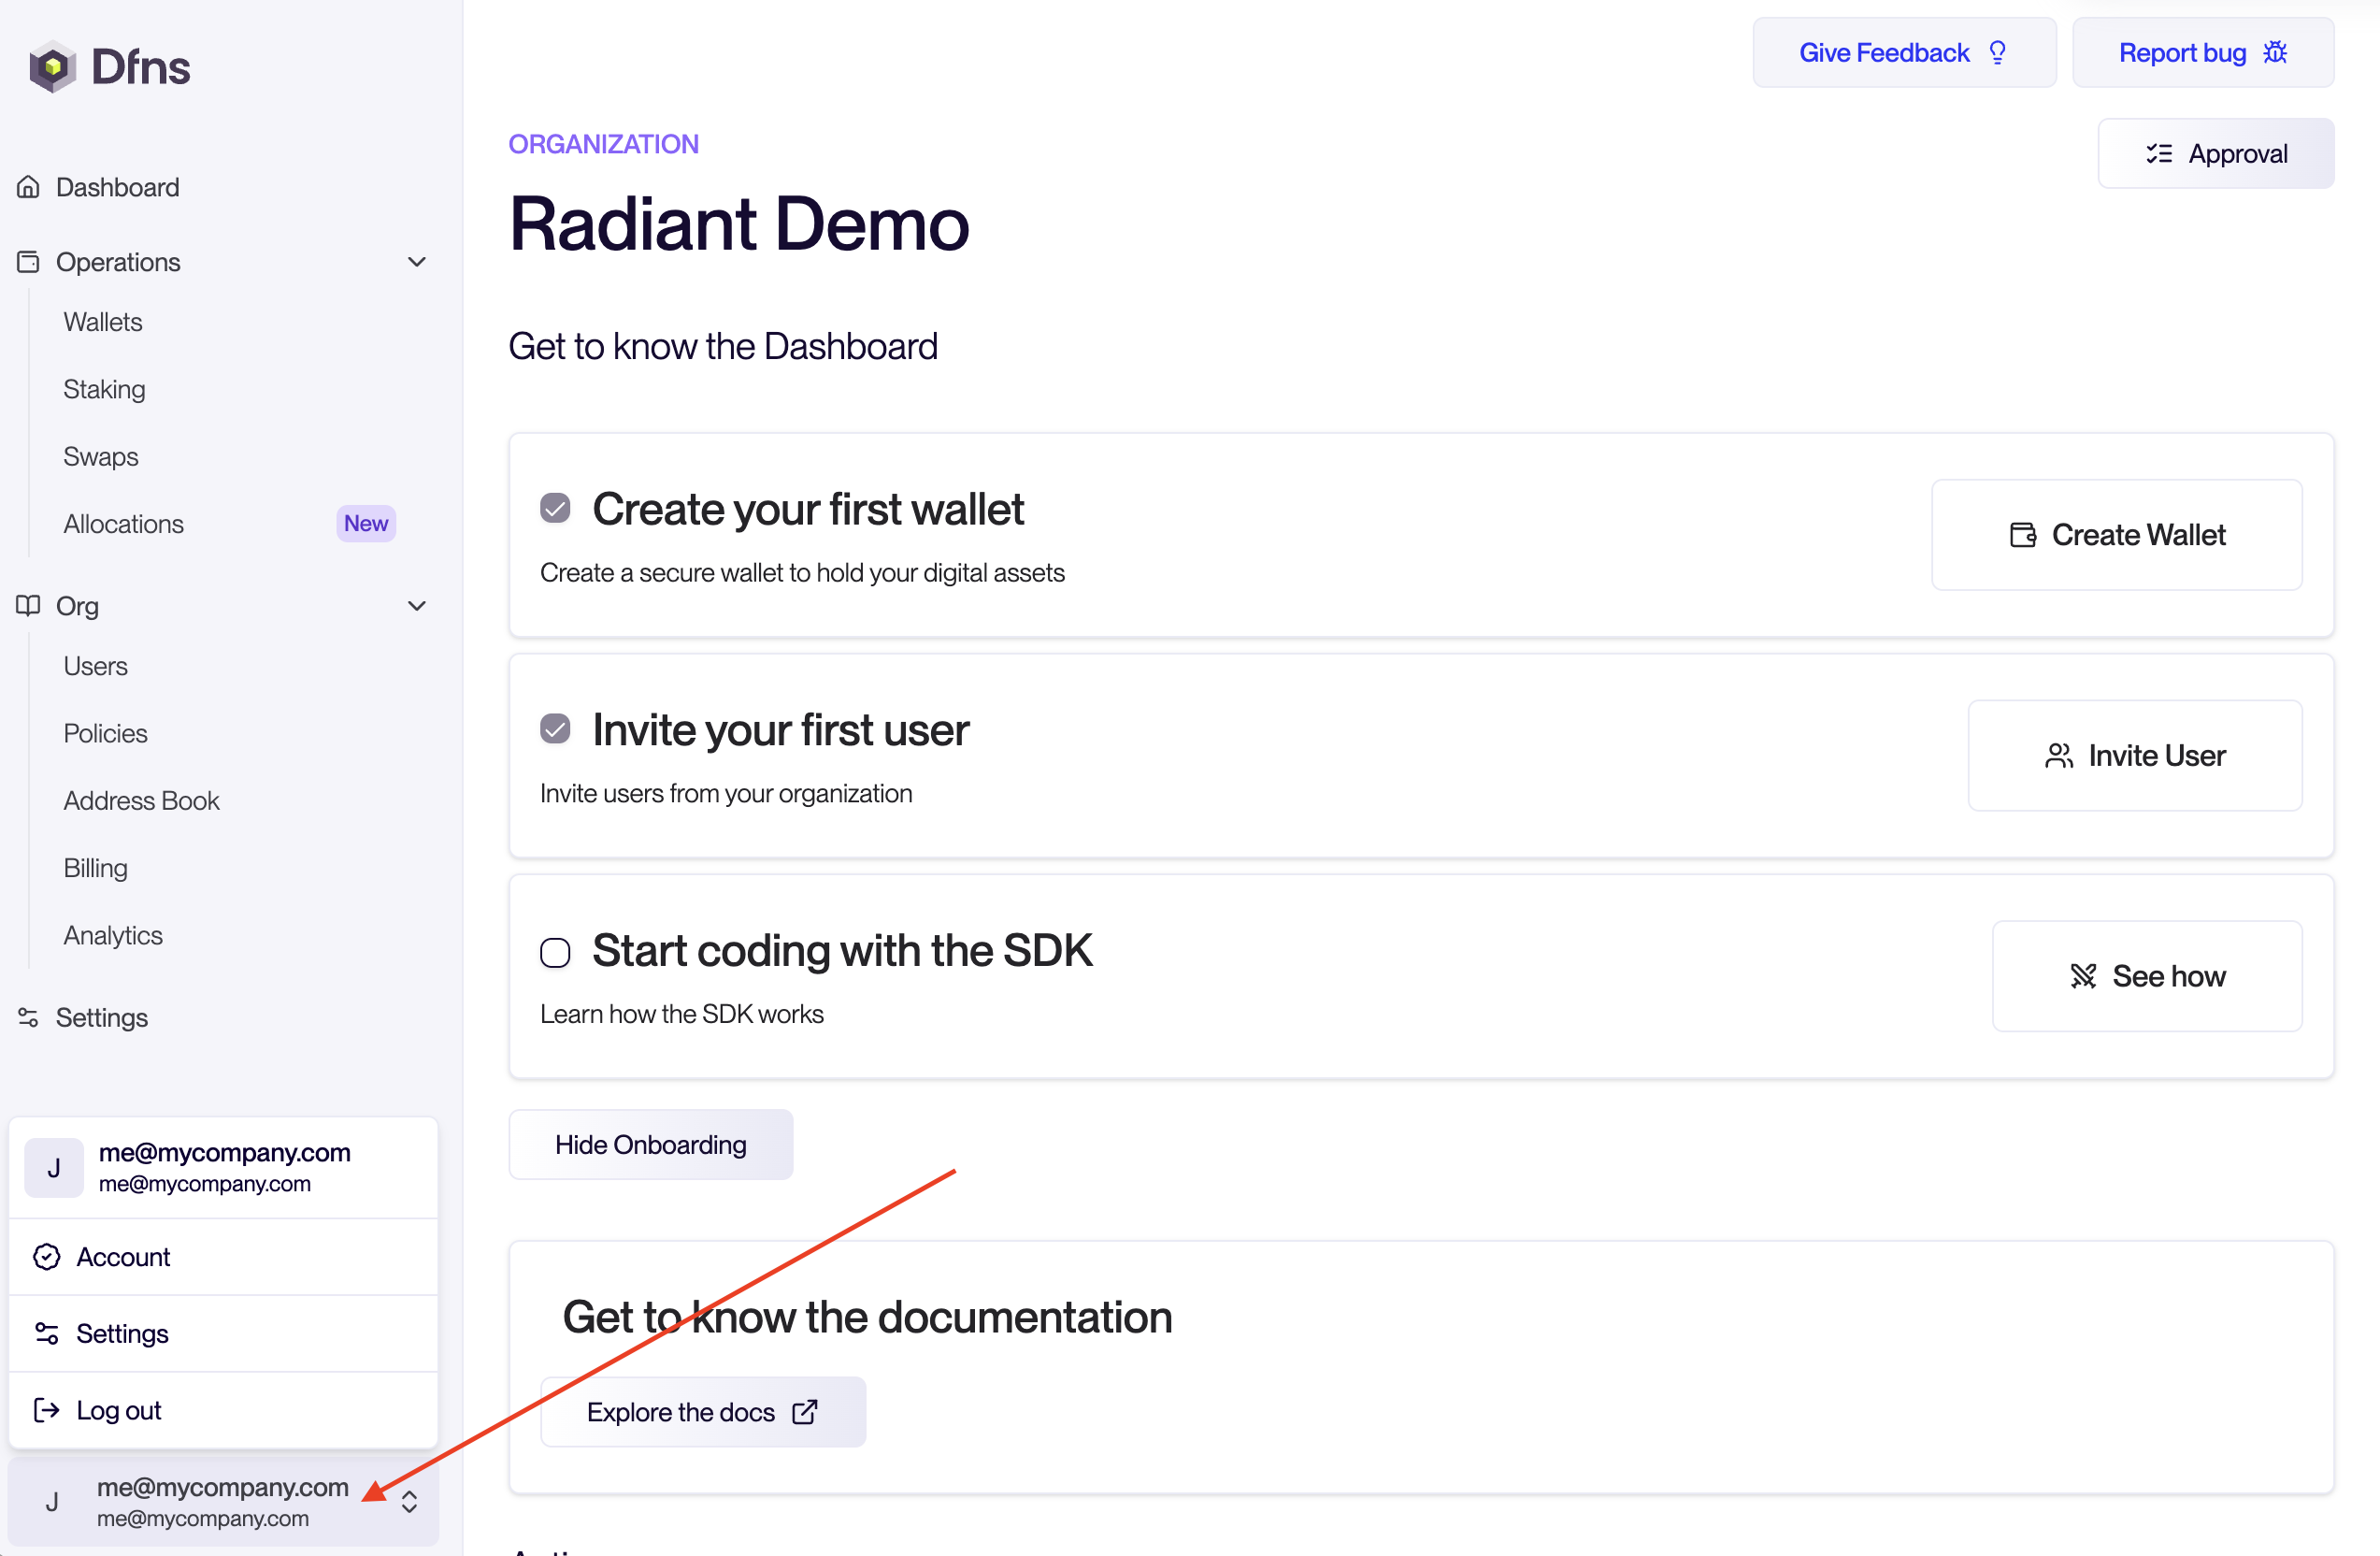This screenshot has width=2380, height=1556.
Task: Select Log out in the user menu
Action: click(x=118, y=1410)
